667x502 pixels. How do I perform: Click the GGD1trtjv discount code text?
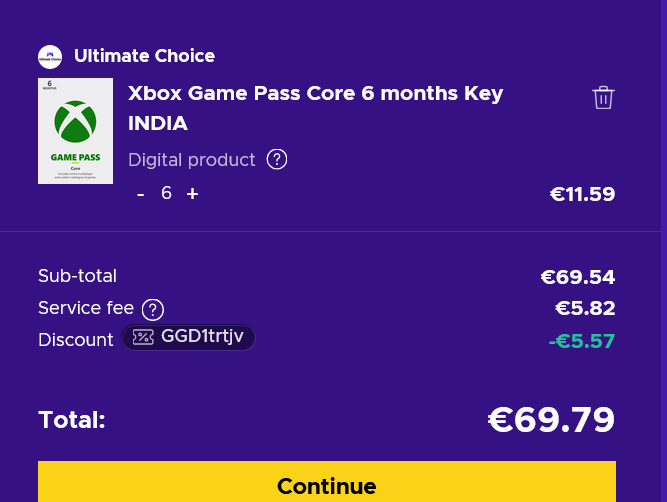[202, 337]
